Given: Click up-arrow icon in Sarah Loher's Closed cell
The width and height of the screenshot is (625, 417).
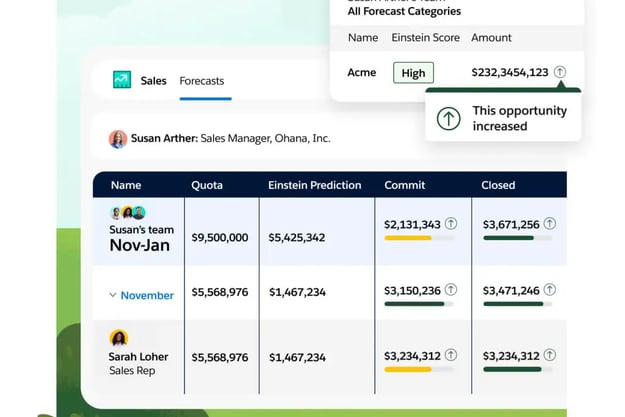Looking at the screenshot, I should 550,355.
